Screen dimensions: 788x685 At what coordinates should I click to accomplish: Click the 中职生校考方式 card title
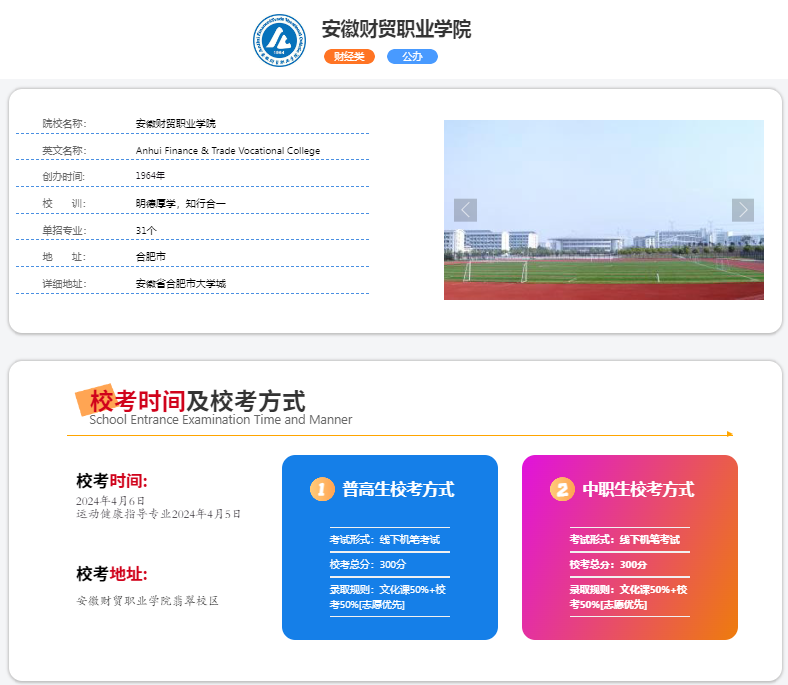point(638,489)
